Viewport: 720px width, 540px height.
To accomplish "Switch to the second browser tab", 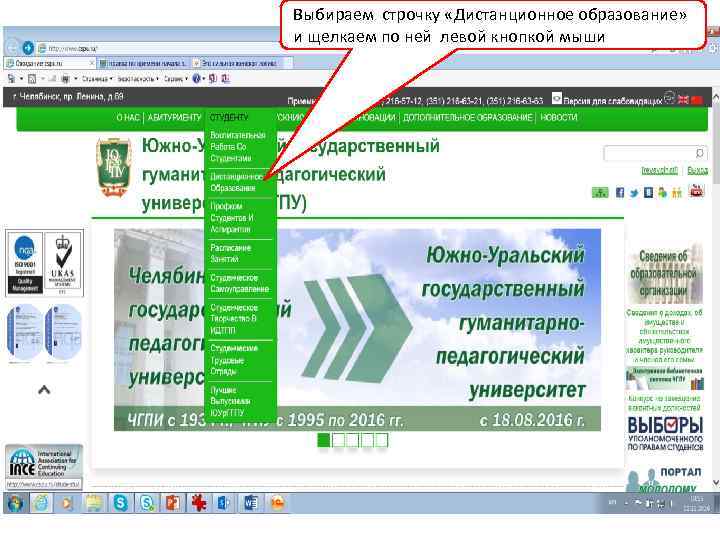I will pos(143,63).
